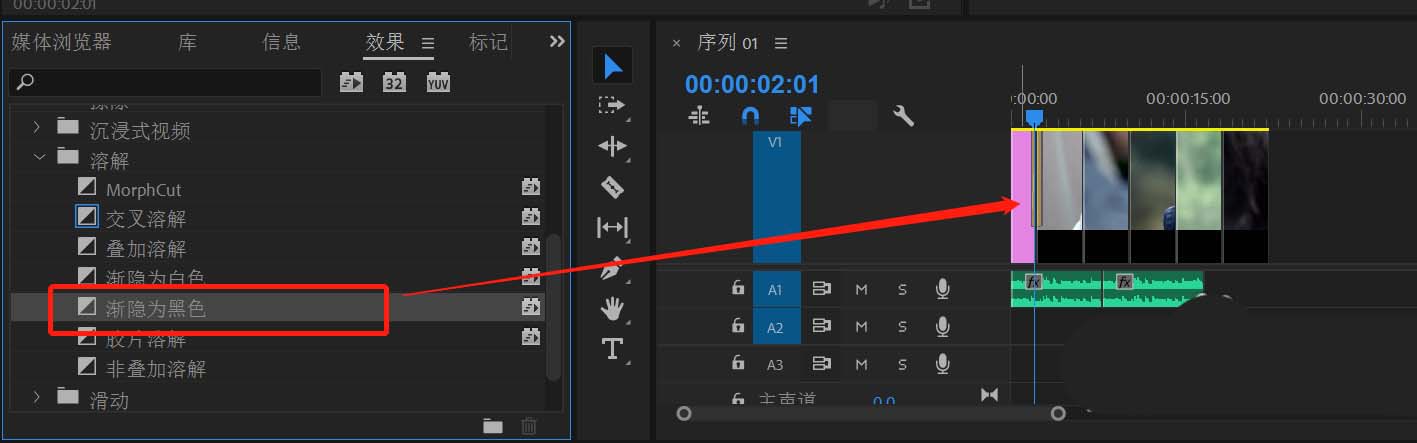Select the Selection arrow tool

click(x=612, y=66)
